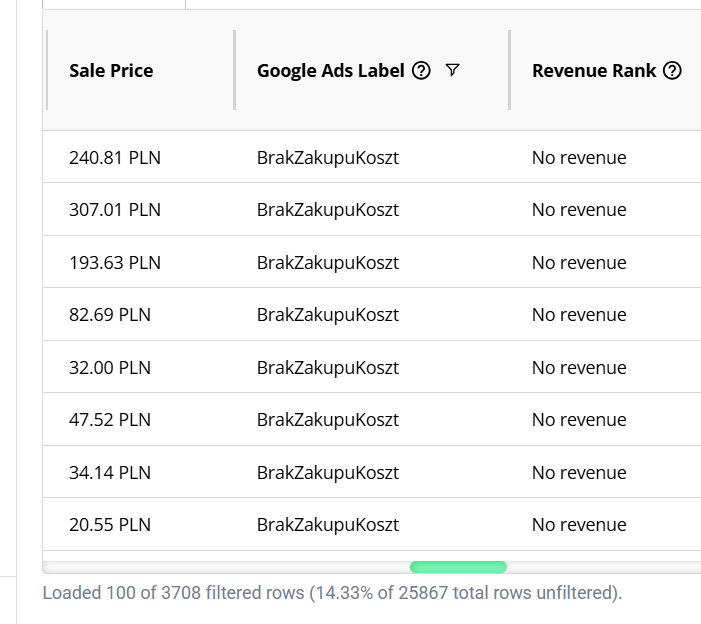Open the Google Ads Label filter icon
Image resolution: width=701 pixels, height=624 pixels.
point(453,70)
